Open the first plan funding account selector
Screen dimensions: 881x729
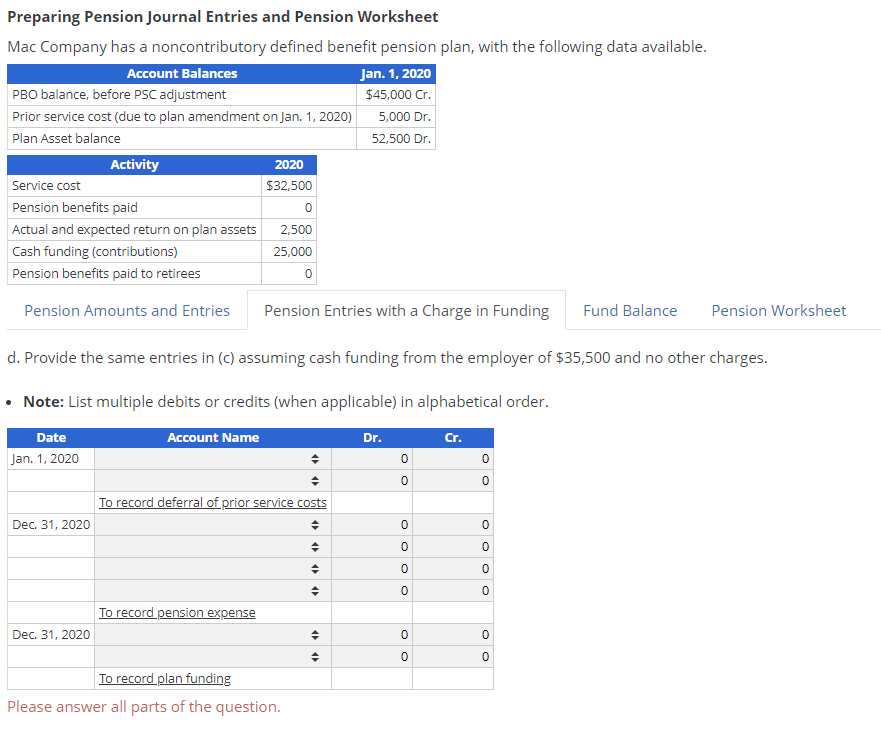pos(315,634)
